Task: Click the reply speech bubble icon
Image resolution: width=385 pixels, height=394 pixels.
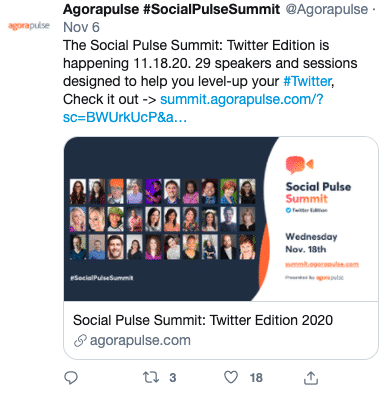Action: point(71,378)
